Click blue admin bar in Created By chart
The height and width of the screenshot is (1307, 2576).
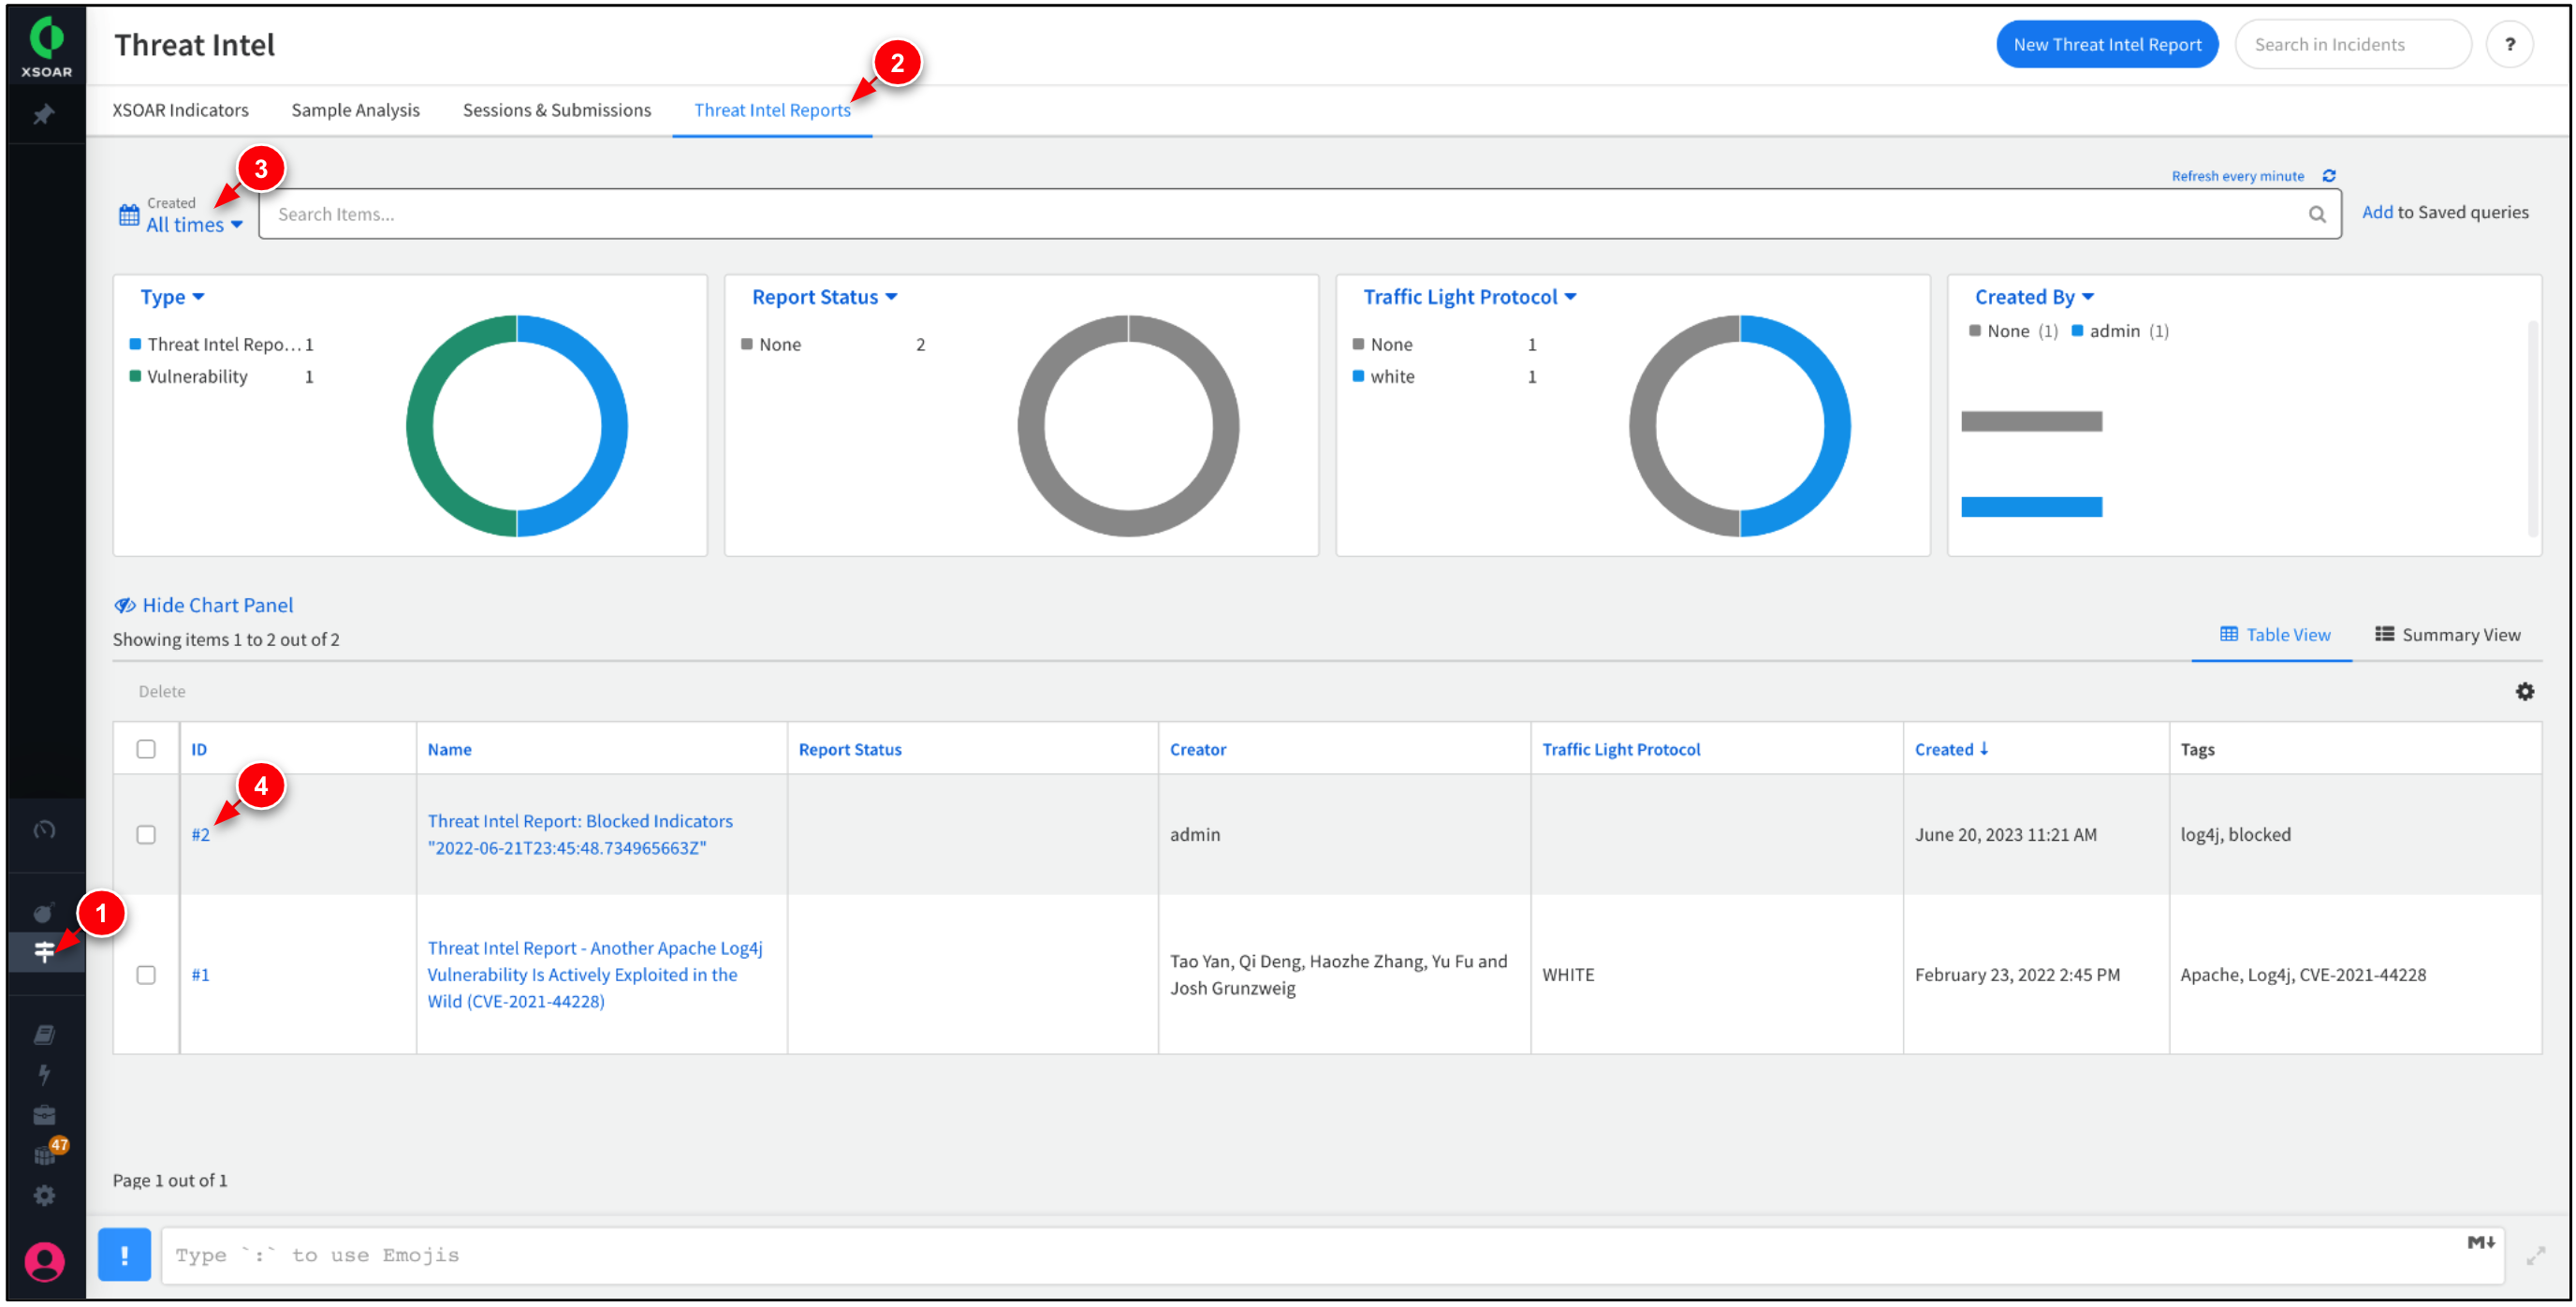point(2031,507)
